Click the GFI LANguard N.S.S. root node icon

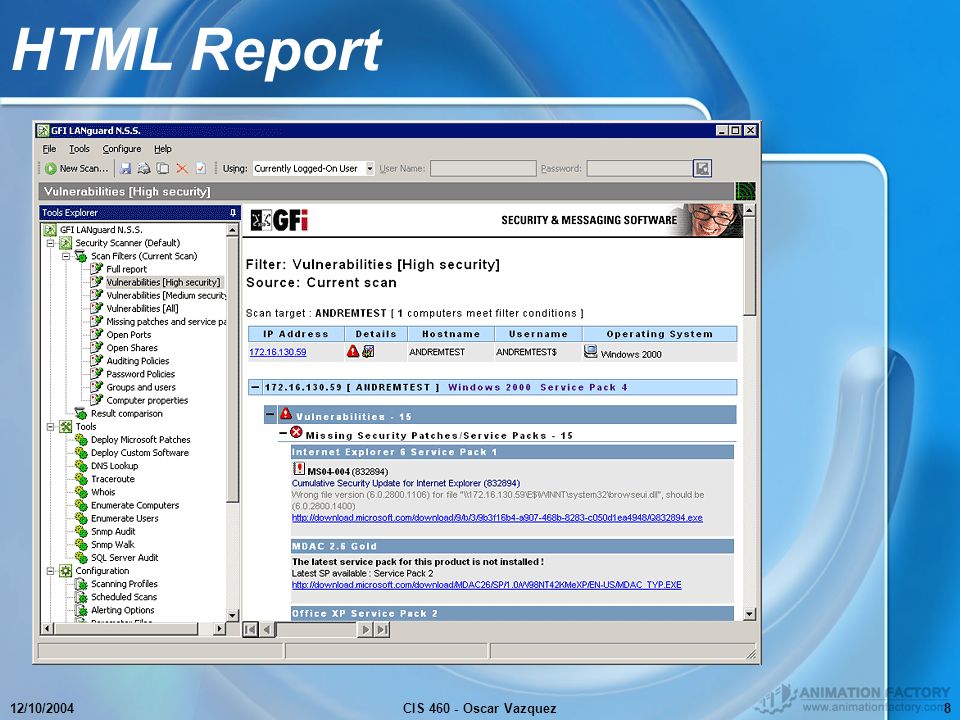(x=50, y=230)
